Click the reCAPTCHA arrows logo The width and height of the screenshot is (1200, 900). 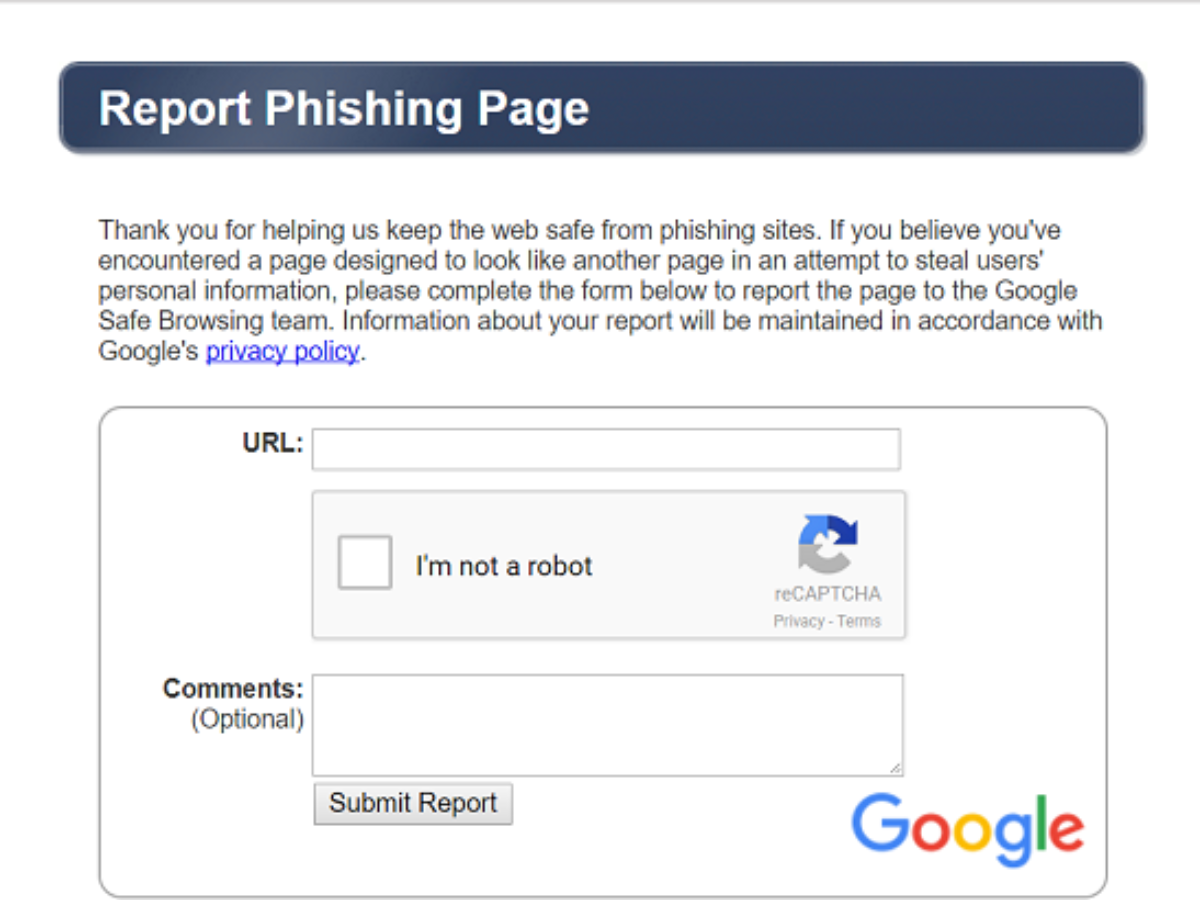pos(827,544)
